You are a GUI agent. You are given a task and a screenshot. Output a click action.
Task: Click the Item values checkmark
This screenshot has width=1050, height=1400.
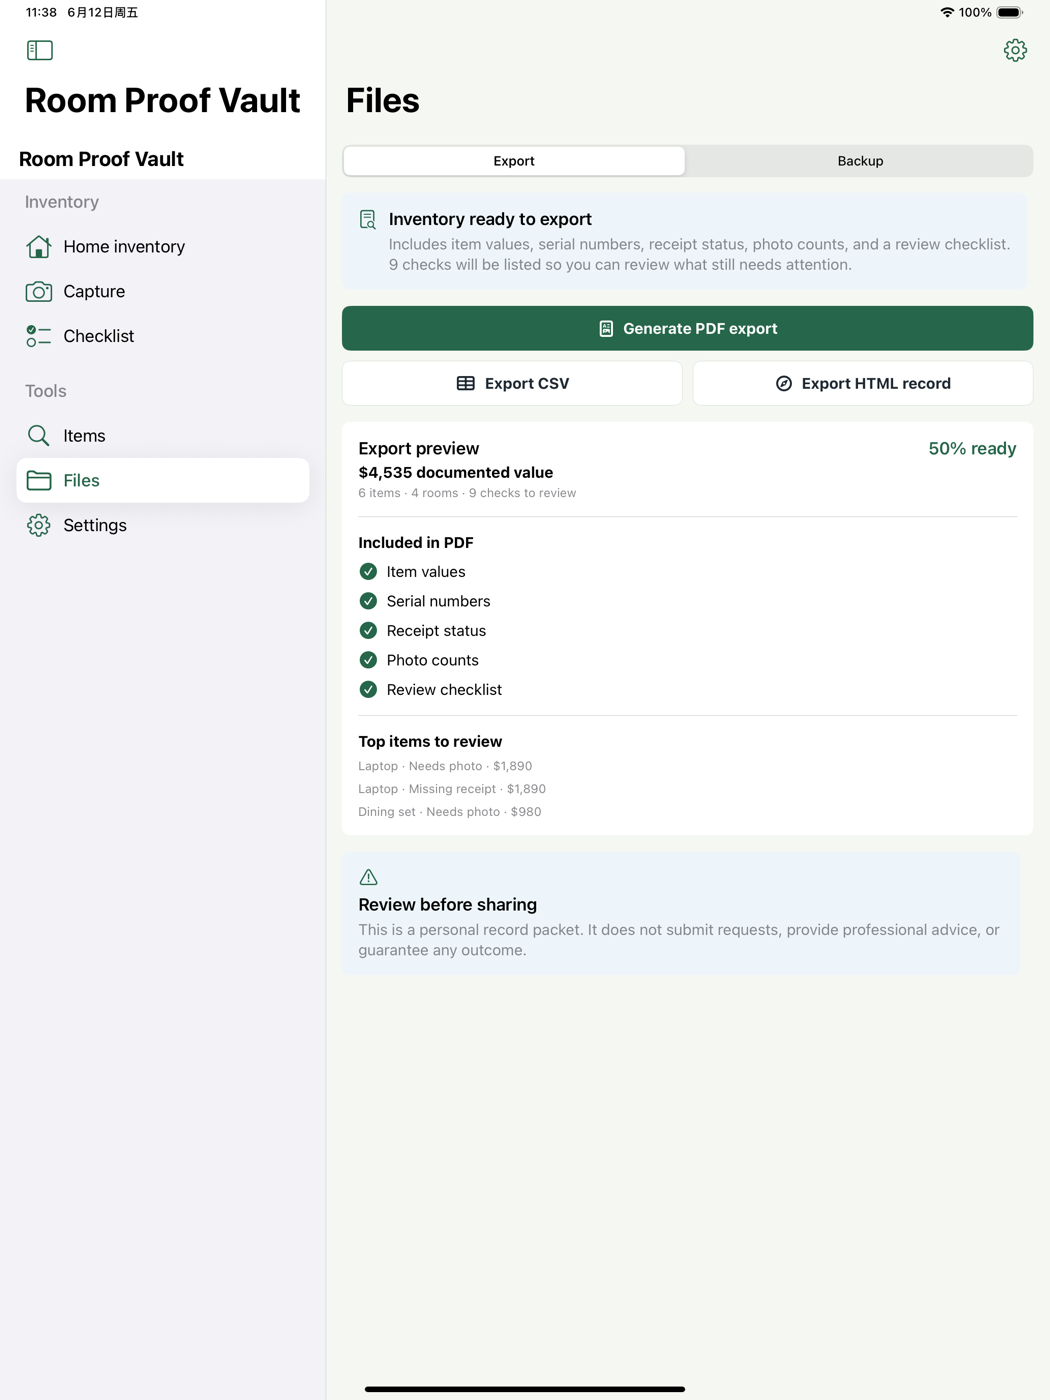click(368, 571)
